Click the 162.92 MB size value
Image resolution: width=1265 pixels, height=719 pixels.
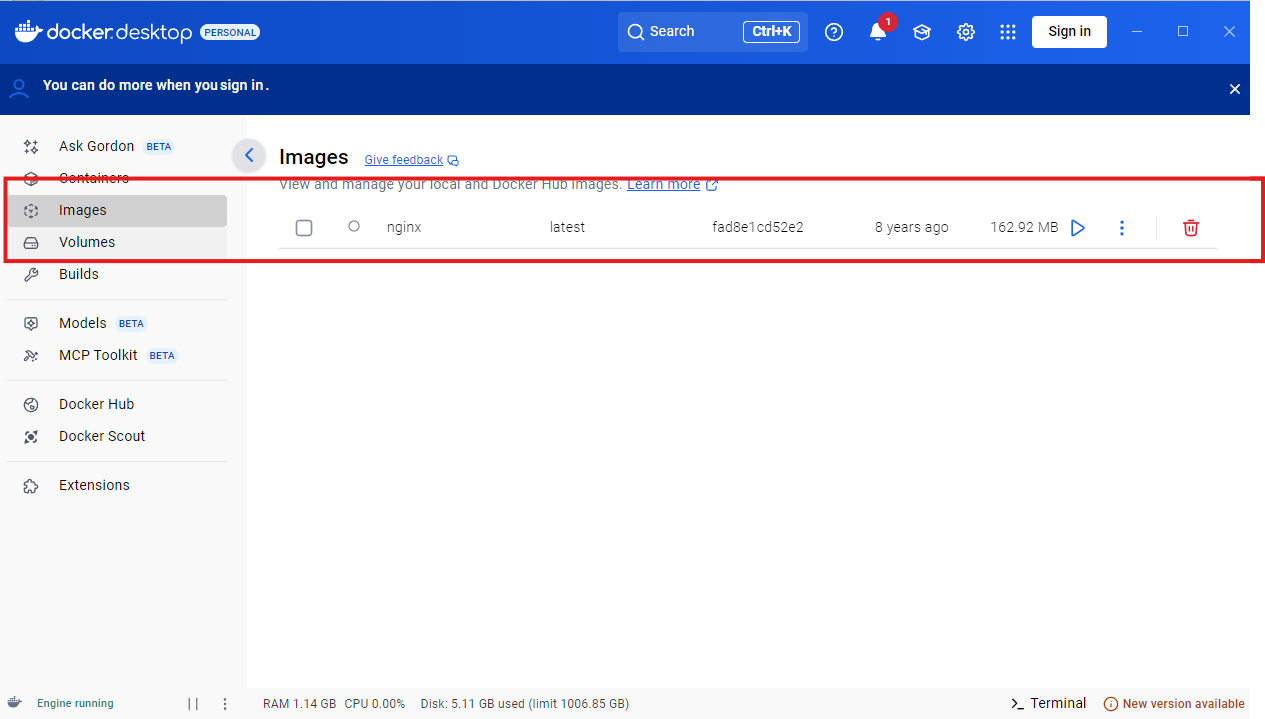point(1024,227)
